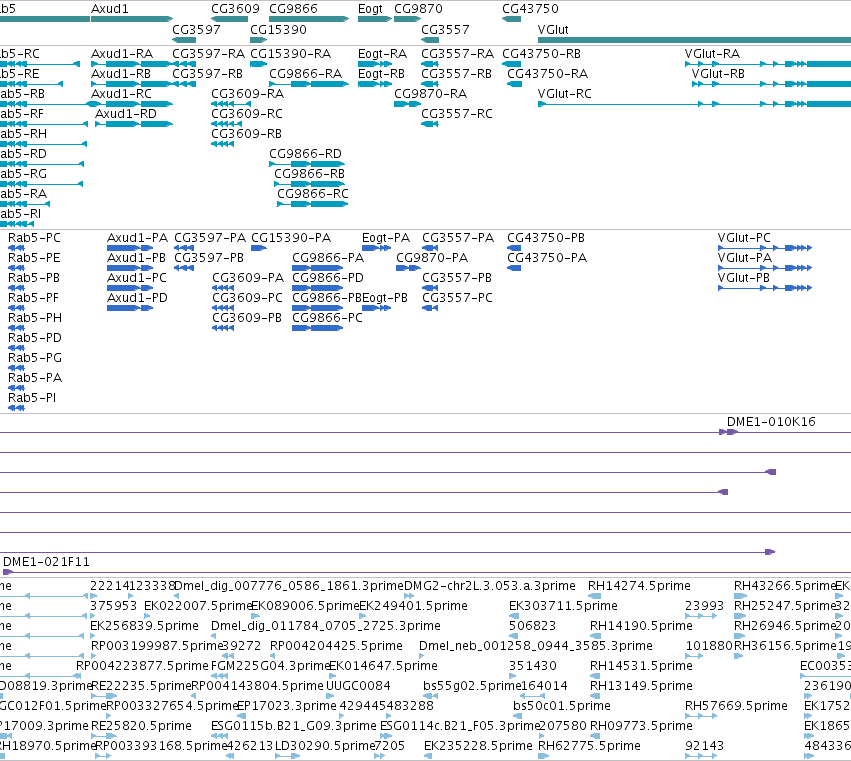Click the CG9870 gene label

click(418, 9)
